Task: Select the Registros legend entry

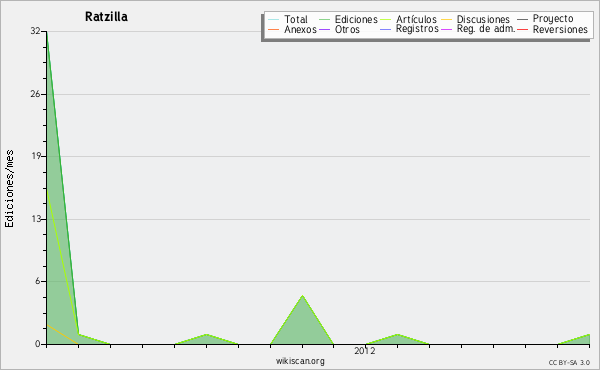Action: pyautogui.click(x=417, y=29)
